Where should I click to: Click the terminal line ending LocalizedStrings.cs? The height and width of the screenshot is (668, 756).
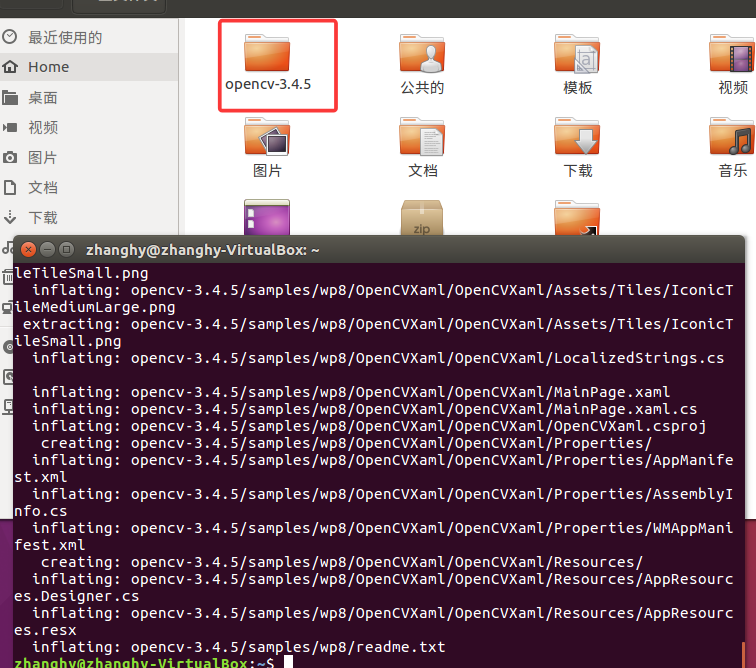click(378, 358)
